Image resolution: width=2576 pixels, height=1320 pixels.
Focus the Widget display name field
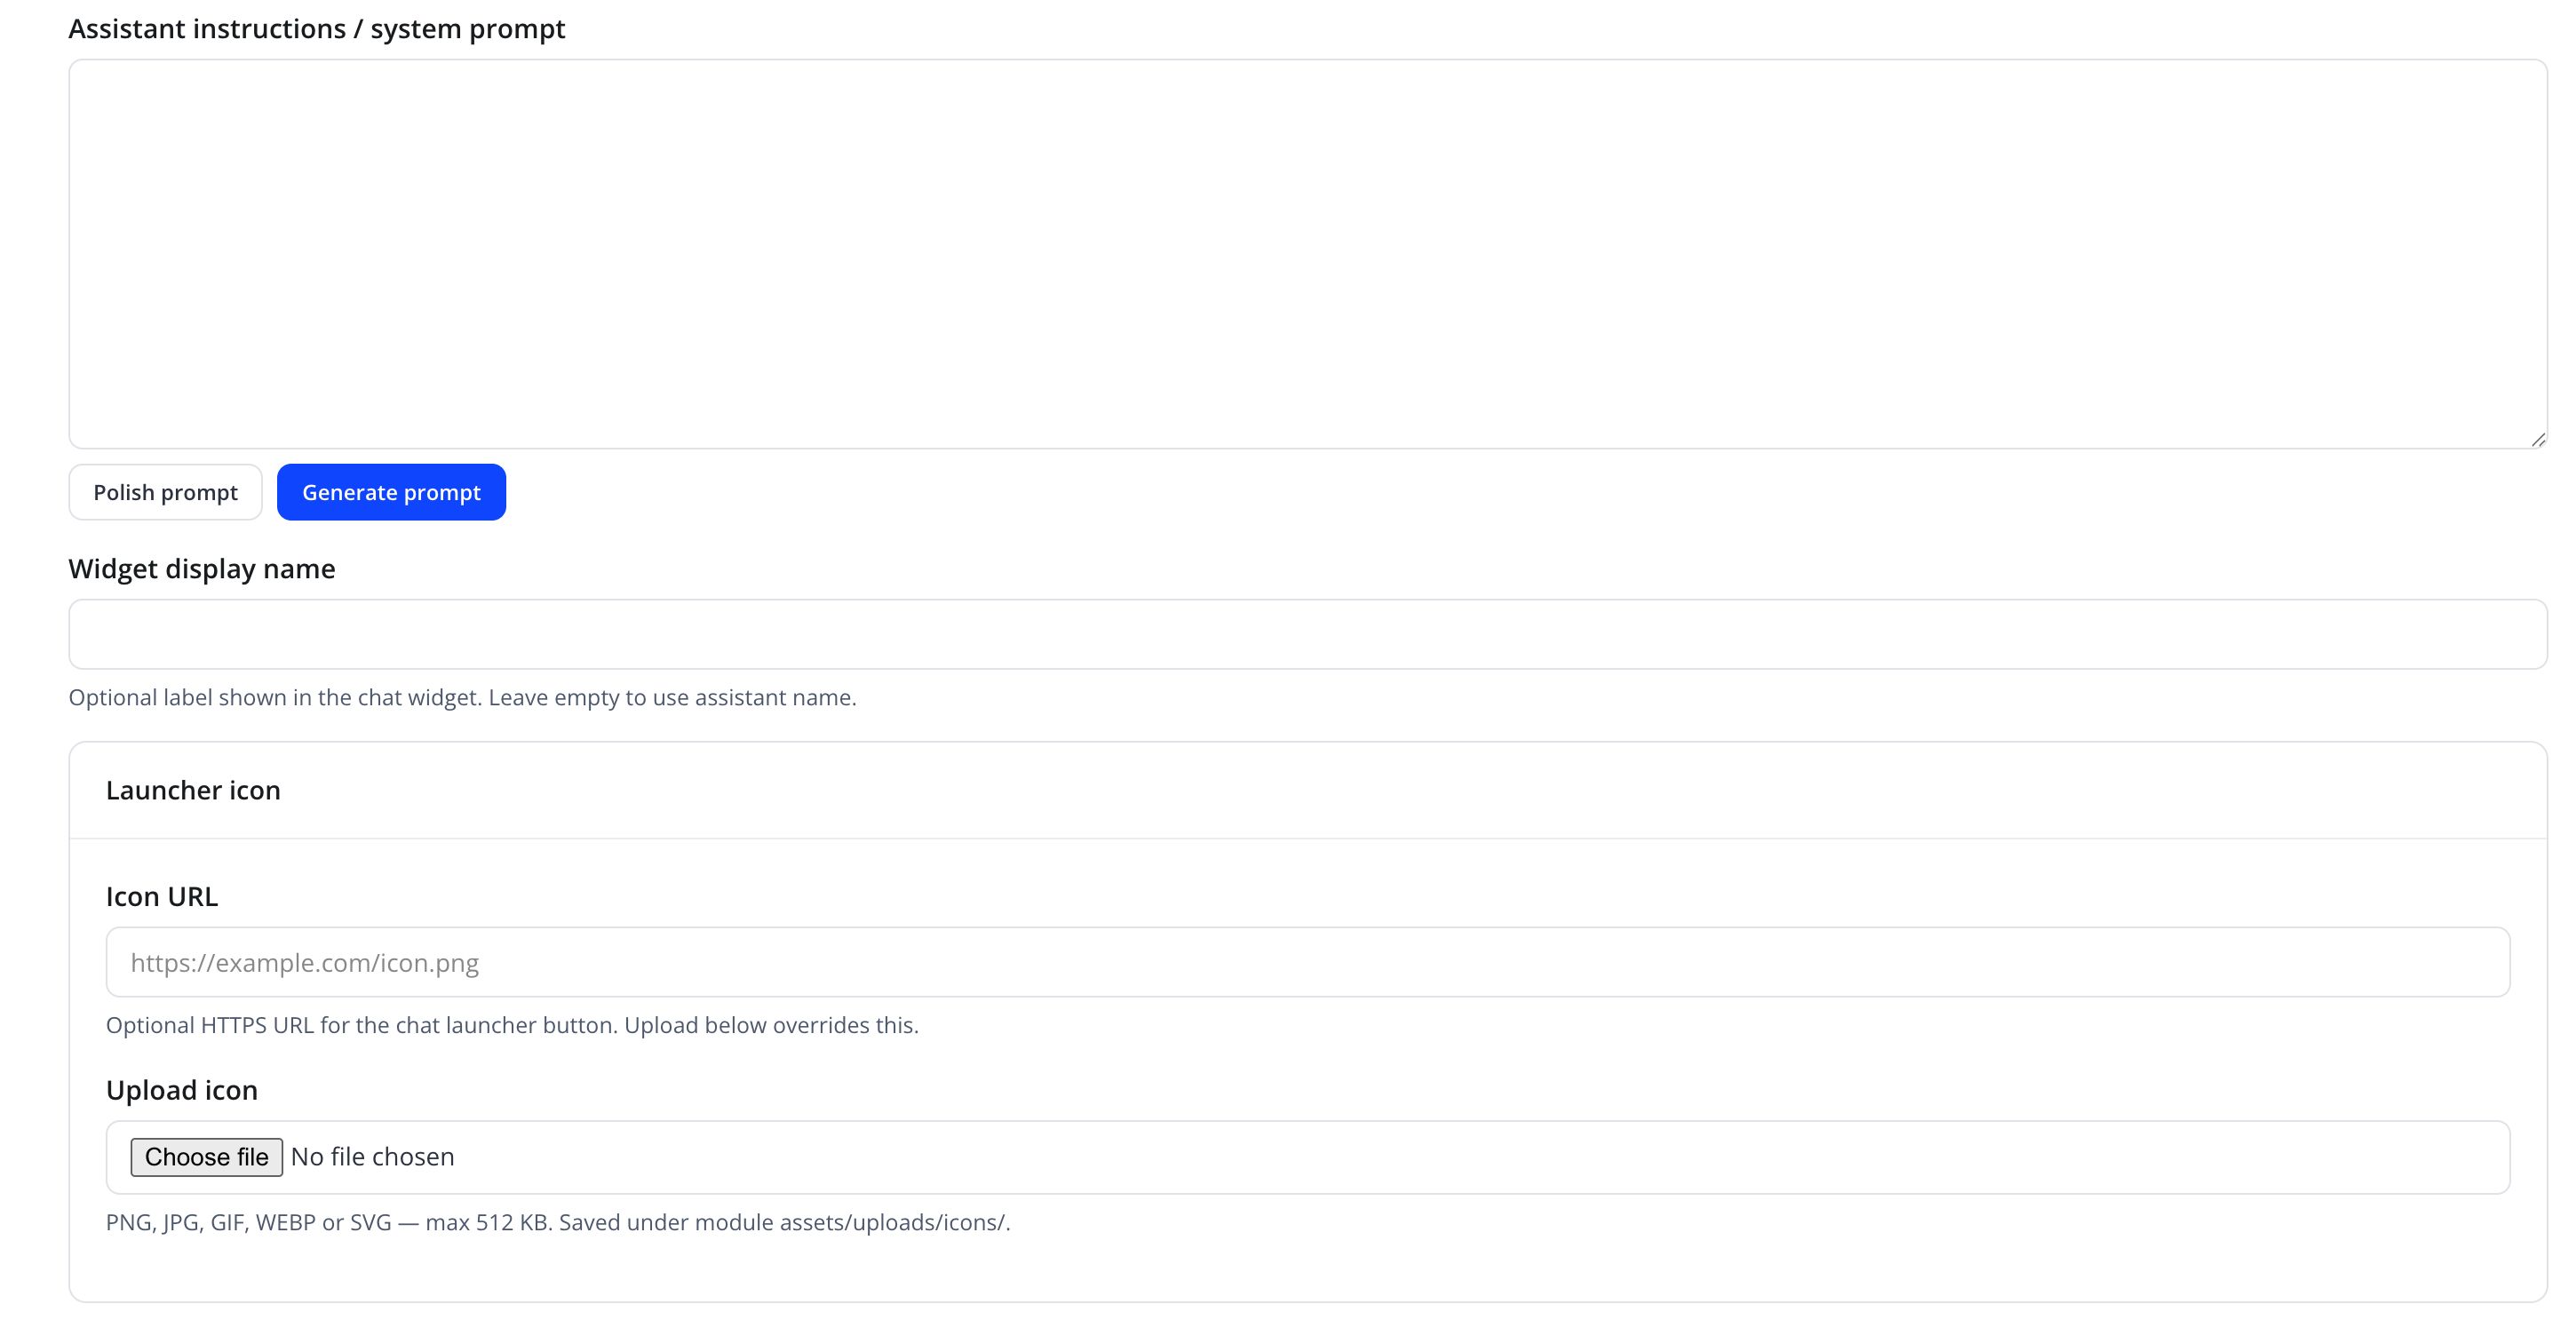coord(1307,634)
